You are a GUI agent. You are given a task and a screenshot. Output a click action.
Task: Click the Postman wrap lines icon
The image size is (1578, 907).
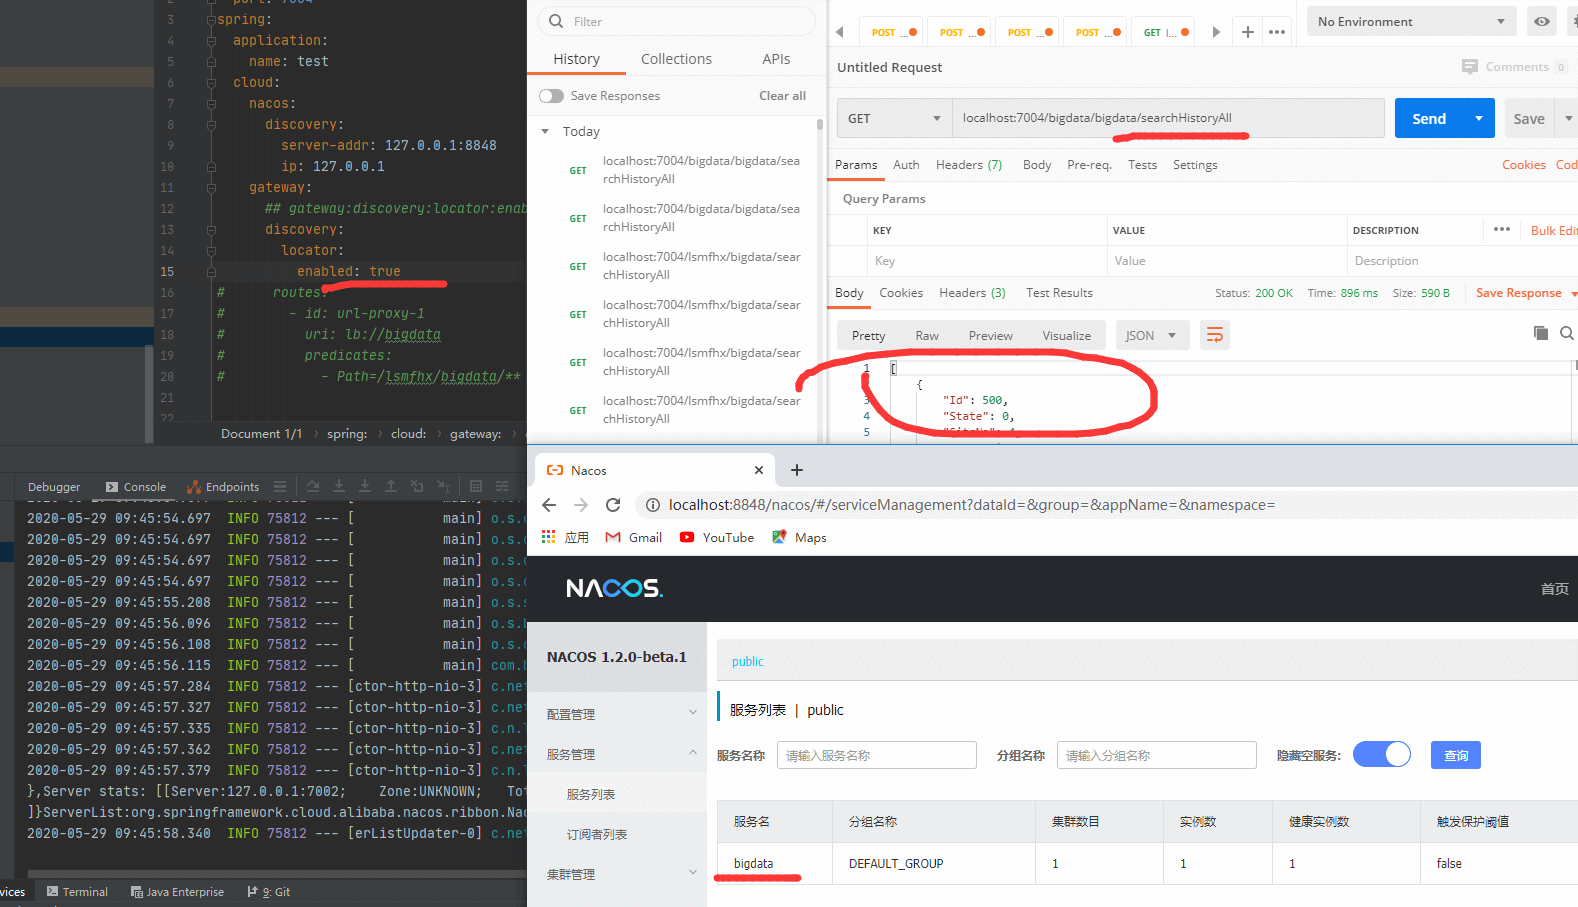click(x=1214, y=335)
